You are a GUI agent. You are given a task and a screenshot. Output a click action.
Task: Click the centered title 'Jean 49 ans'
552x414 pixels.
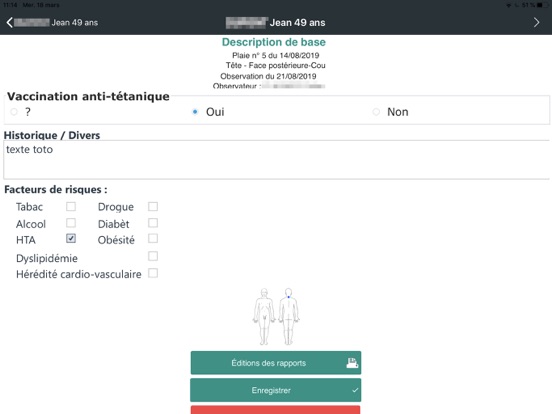pyautogui.click(x=297, y=23)
